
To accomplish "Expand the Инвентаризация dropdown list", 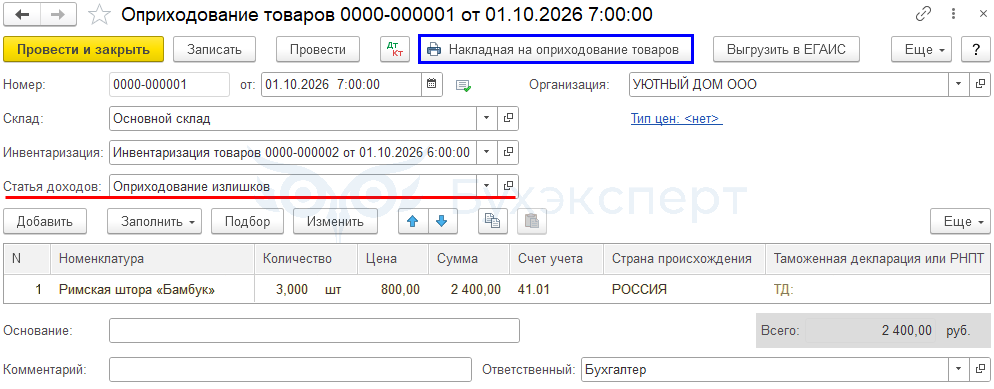I will [x=486, y=152].
